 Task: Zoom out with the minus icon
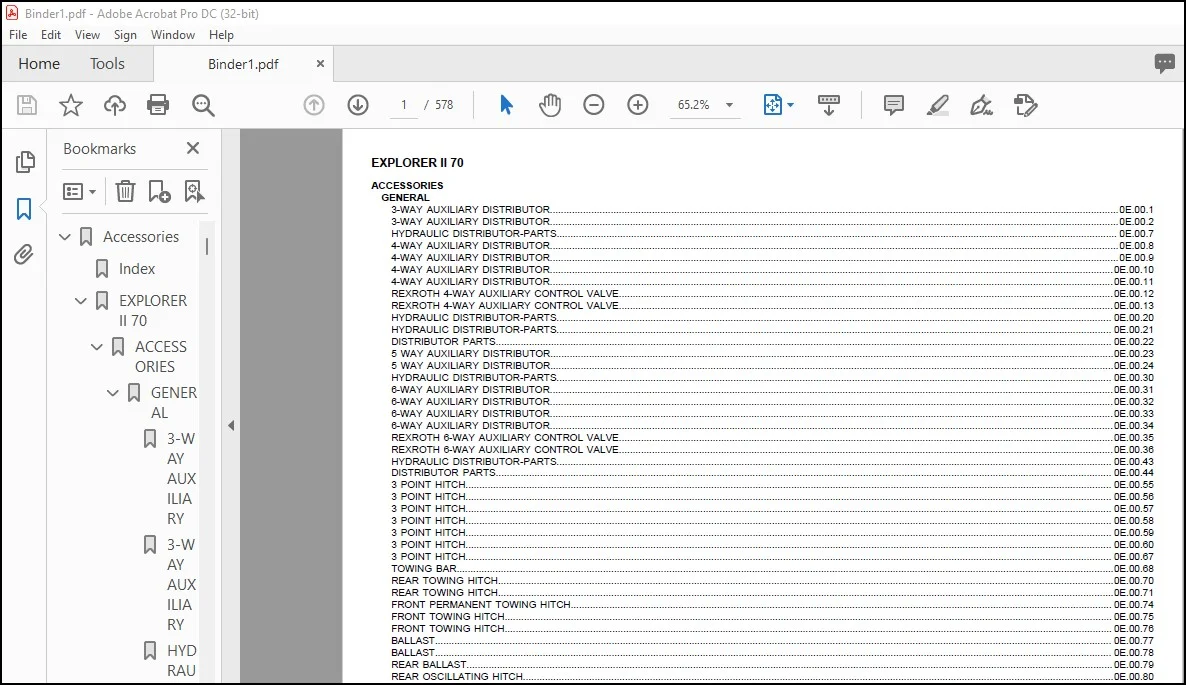[594, 105]
